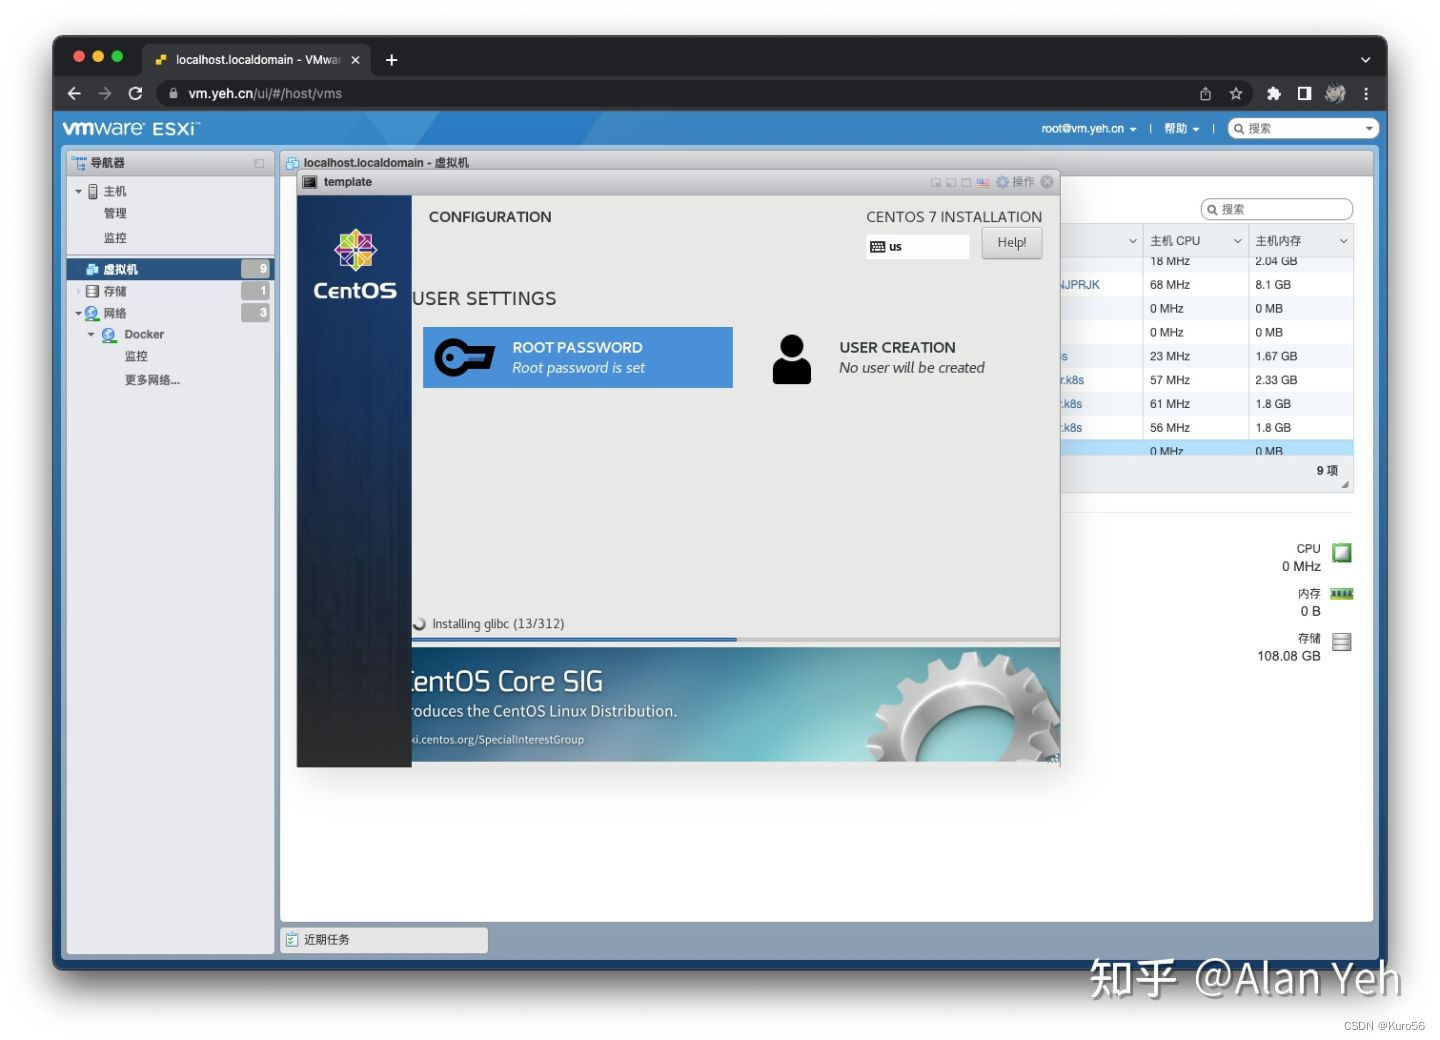Click 更多网络... link in navigator

pos(152,380)
